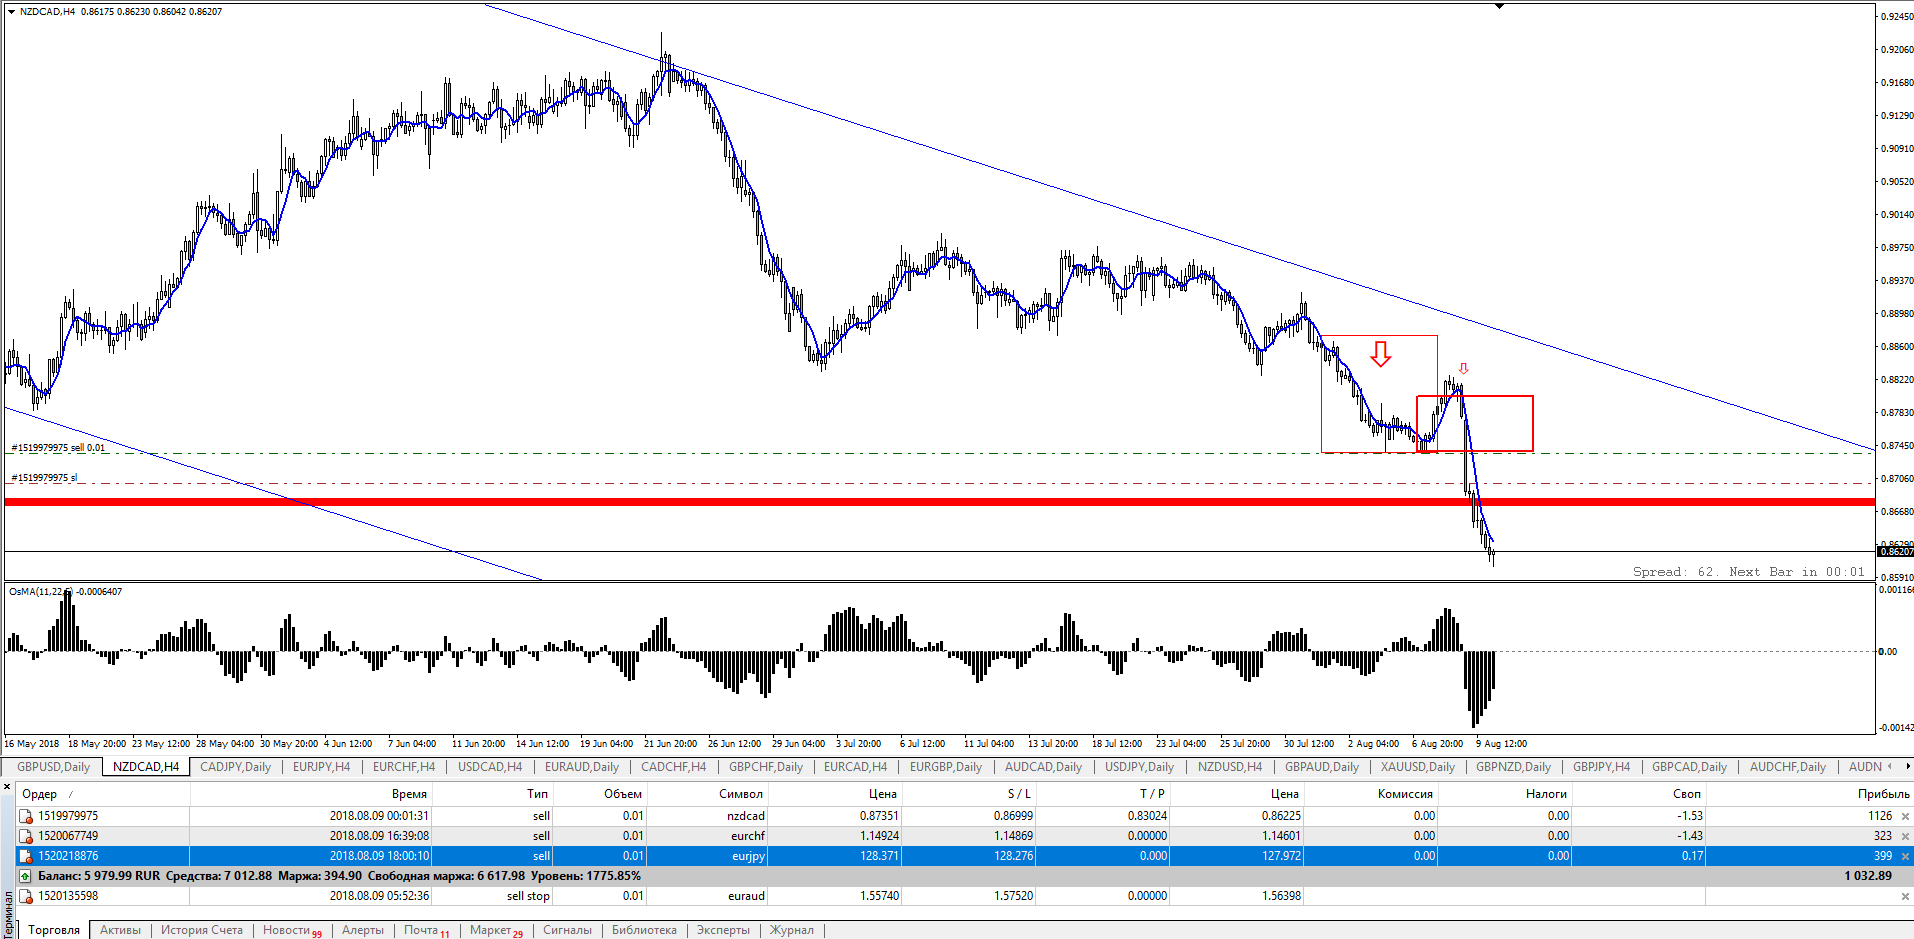This screenshot has height=939, width=1914.
Task: Click the 0.83024 take profit value
Action: click(1146, 816)
